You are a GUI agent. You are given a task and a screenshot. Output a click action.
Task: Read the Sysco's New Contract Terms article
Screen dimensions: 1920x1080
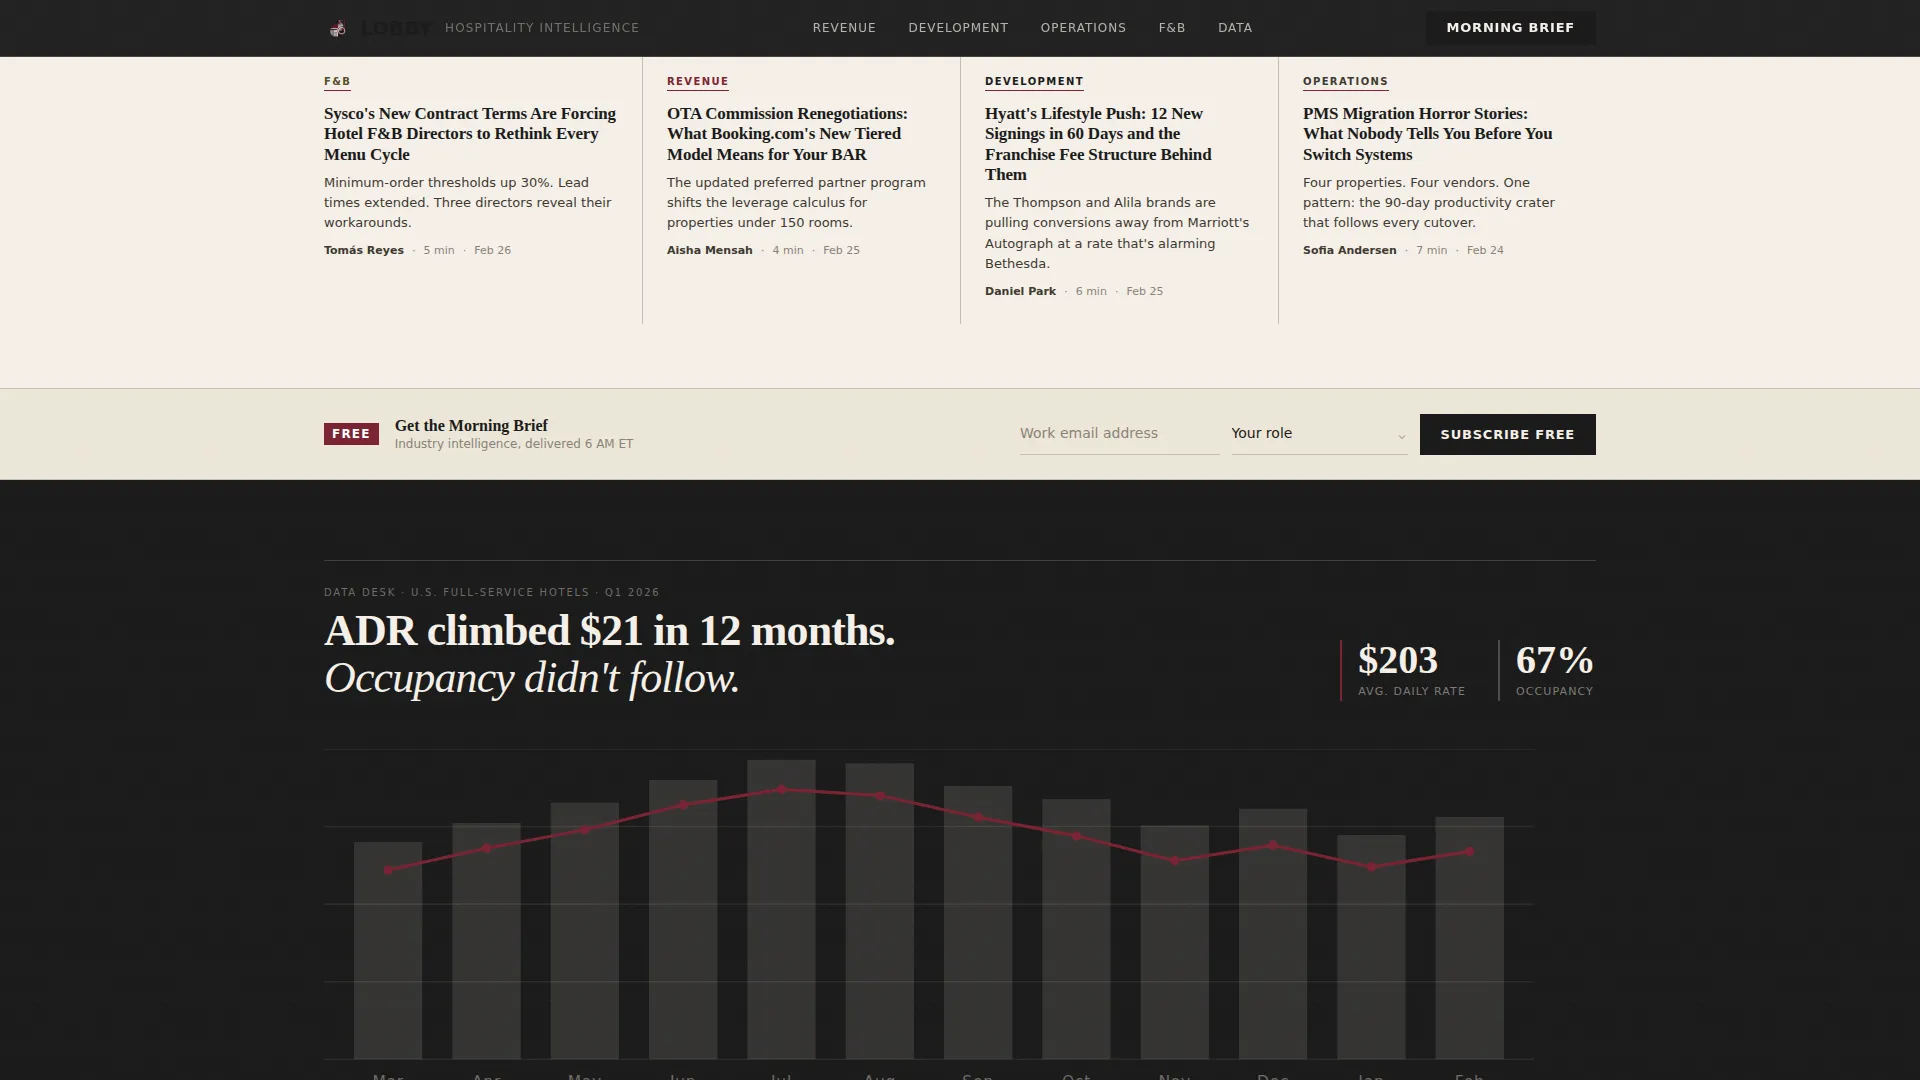point(470,134)
